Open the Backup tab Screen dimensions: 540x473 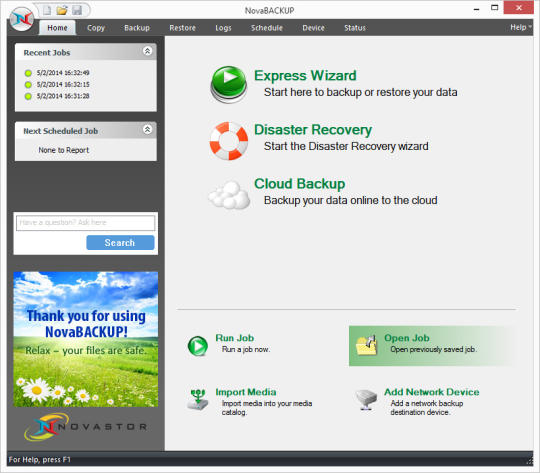pos(137,28)
